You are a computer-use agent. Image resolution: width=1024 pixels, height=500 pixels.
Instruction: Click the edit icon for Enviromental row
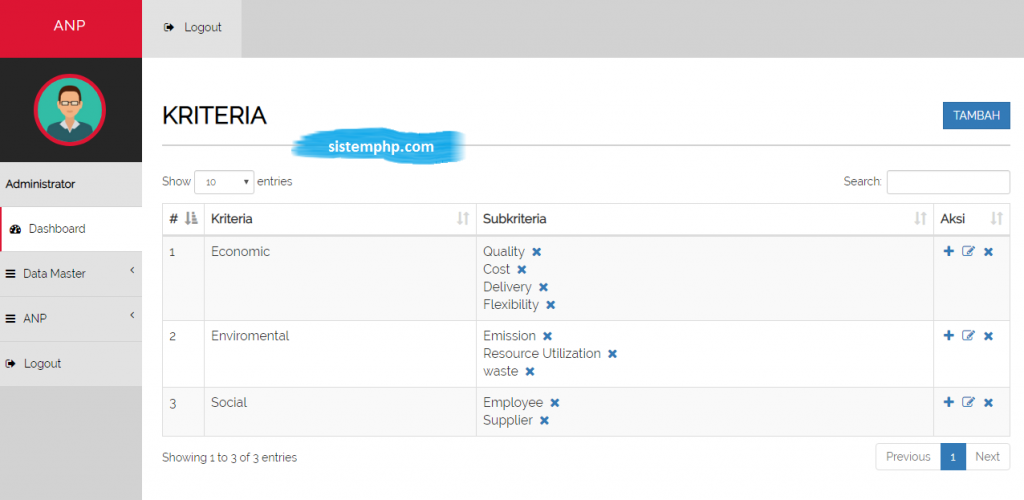point(968,336)
